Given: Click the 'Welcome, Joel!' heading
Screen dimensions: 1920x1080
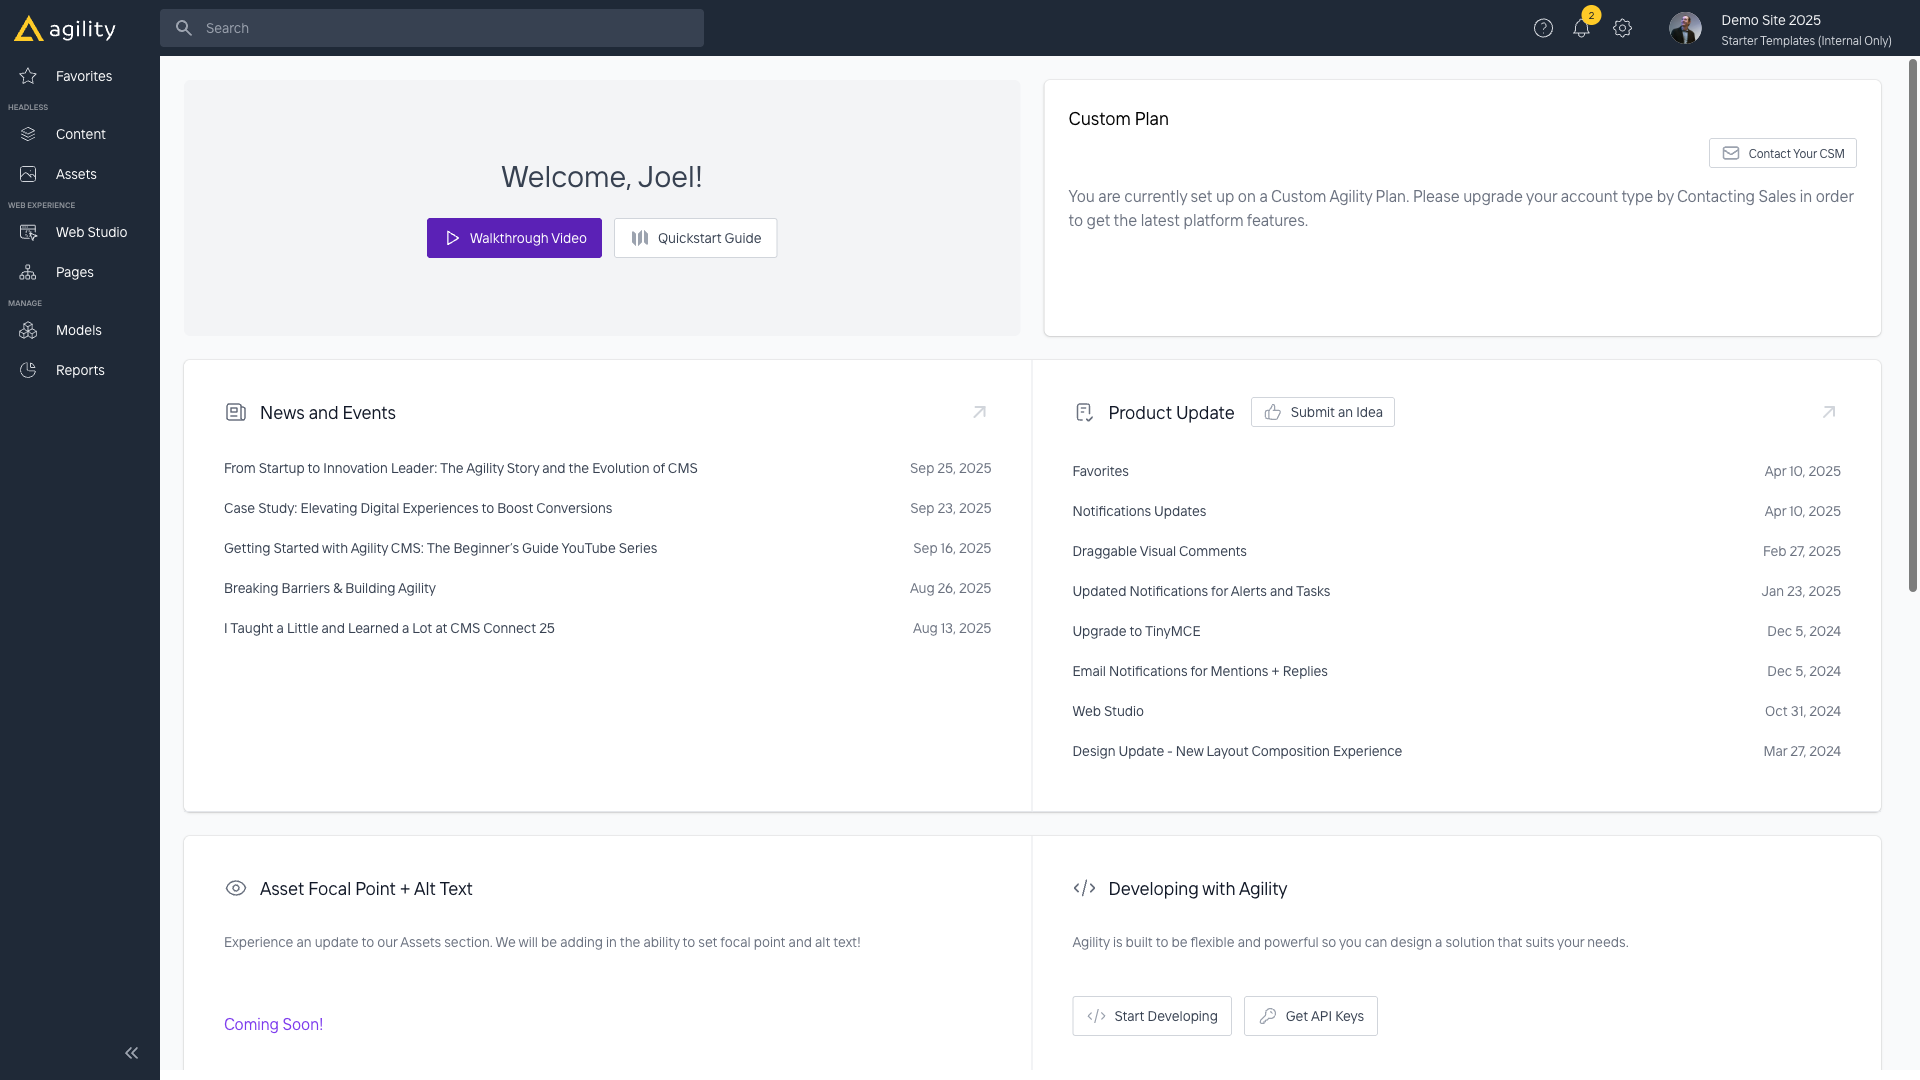Looking at the screenshot, I should tap(602, 177).
